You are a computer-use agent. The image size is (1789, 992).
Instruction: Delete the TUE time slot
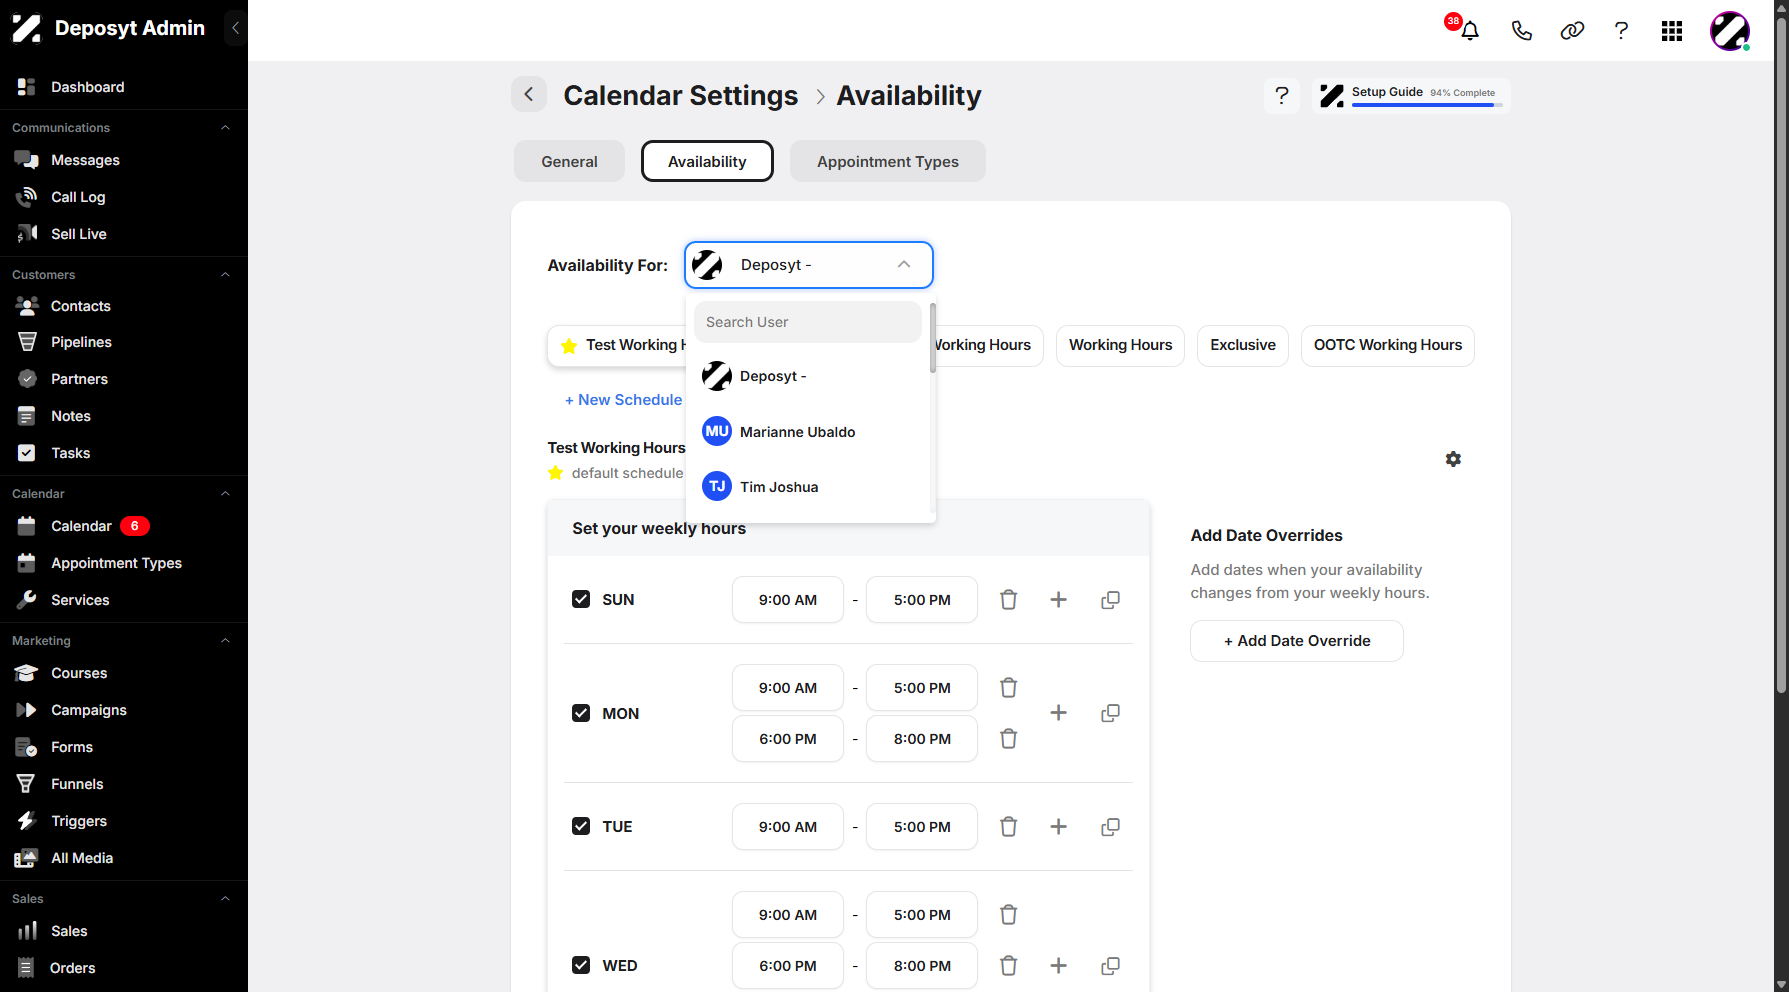coord(1008,827)
